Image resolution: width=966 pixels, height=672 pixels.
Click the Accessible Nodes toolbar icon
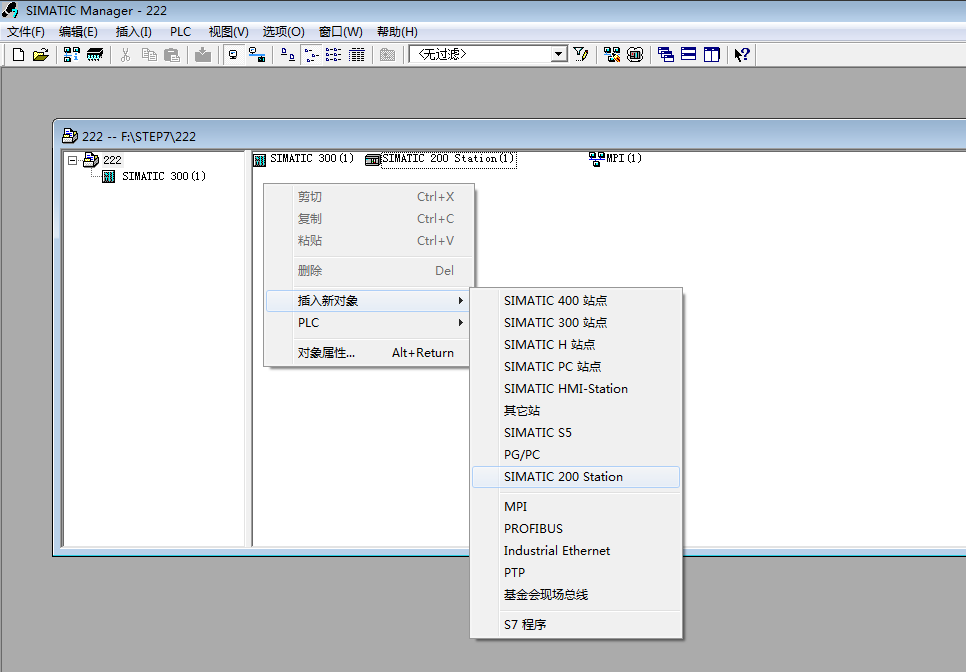coord(72,55)
